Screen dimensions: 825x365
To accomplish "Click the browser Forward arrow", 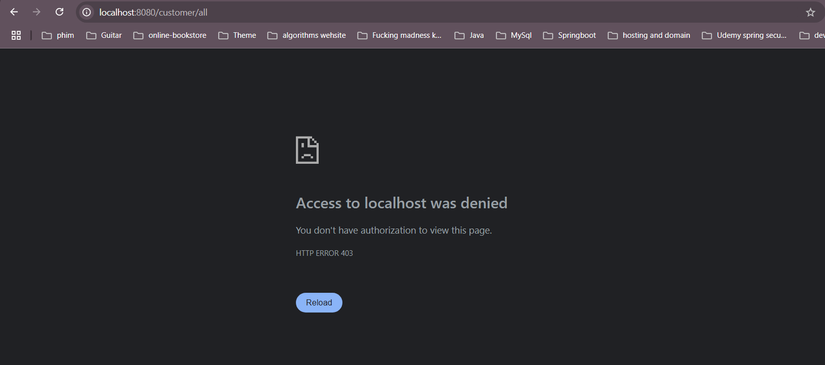I will tap(36, 12).
